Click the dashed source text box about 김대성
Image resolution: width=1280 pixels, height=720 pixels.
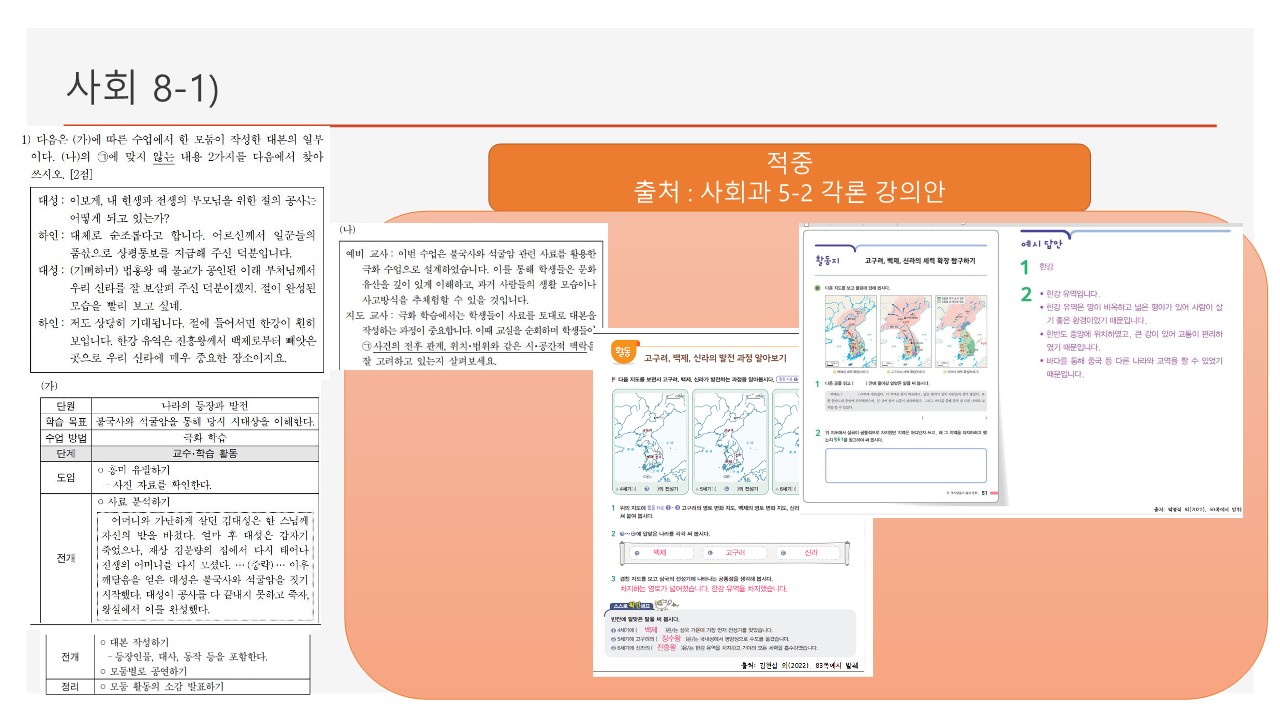tap(206, 565)
